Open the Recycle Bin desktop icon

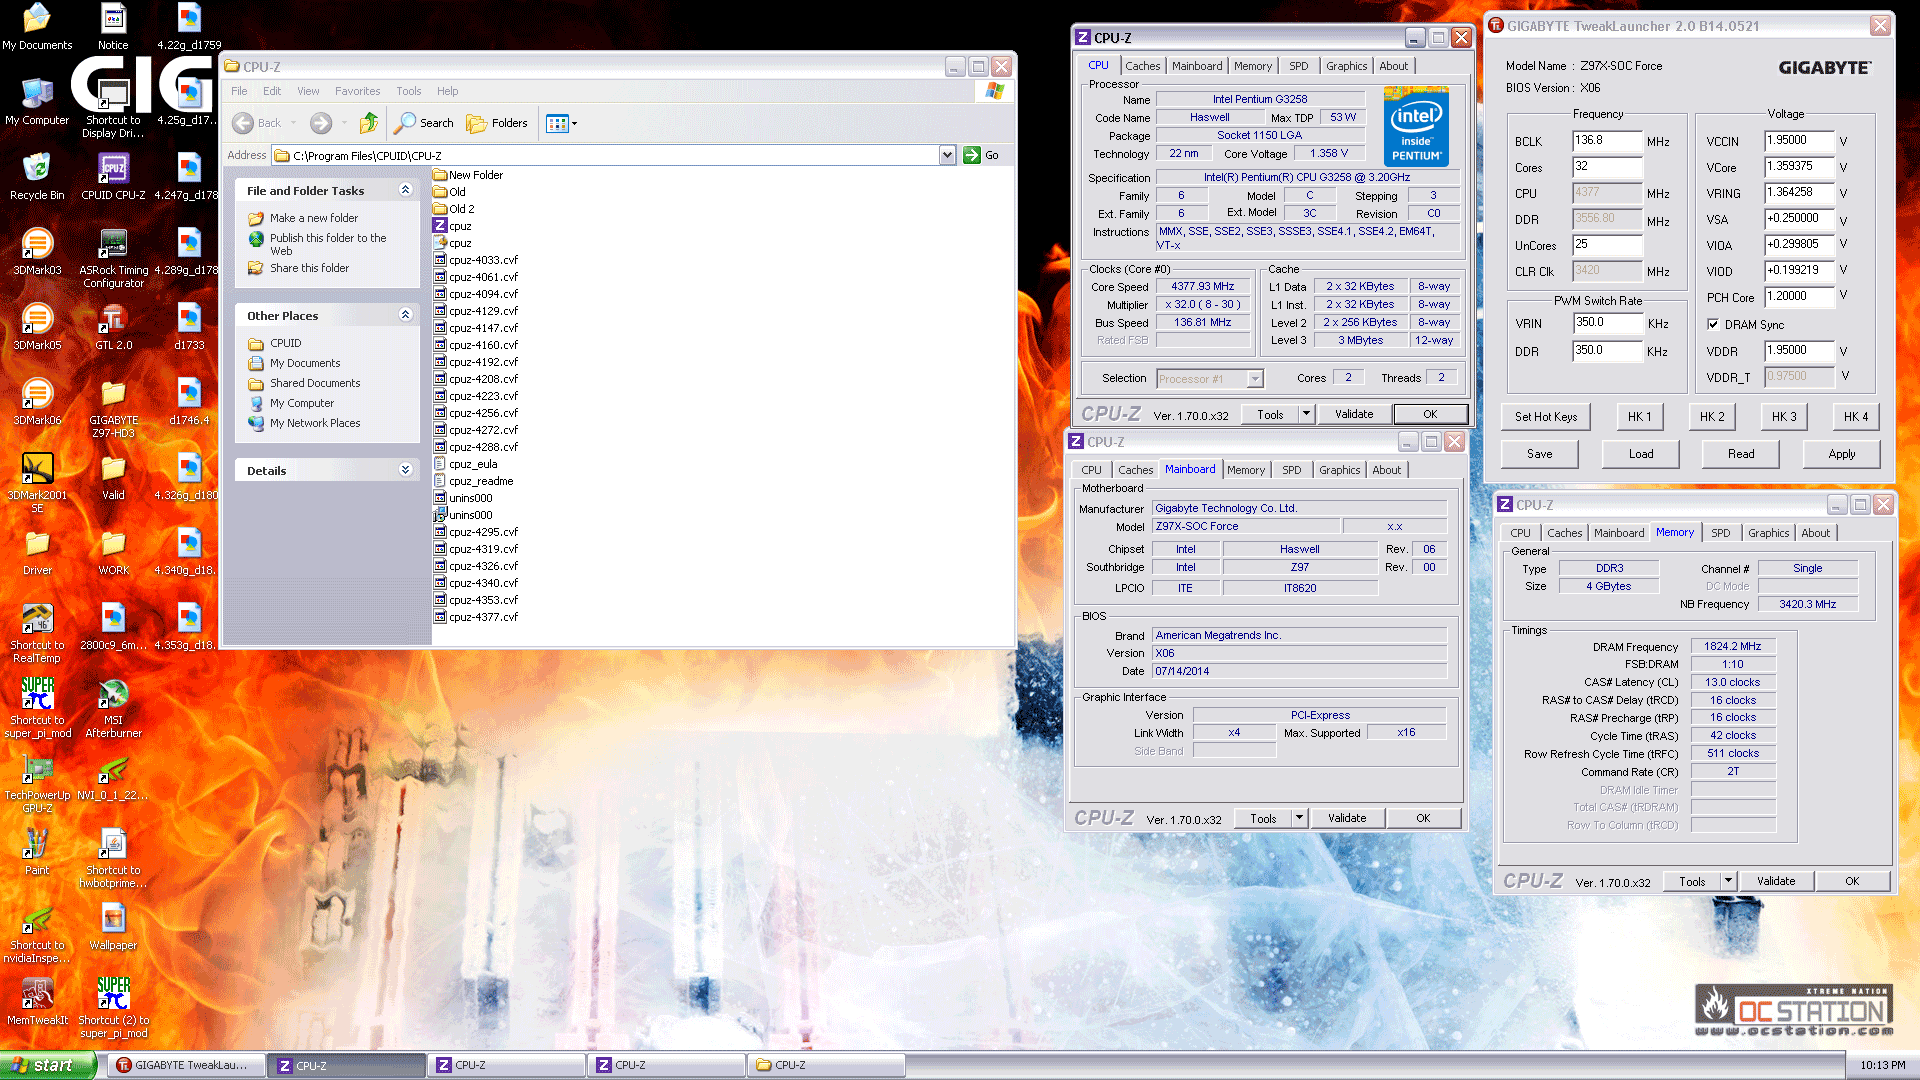coord(37,177)
